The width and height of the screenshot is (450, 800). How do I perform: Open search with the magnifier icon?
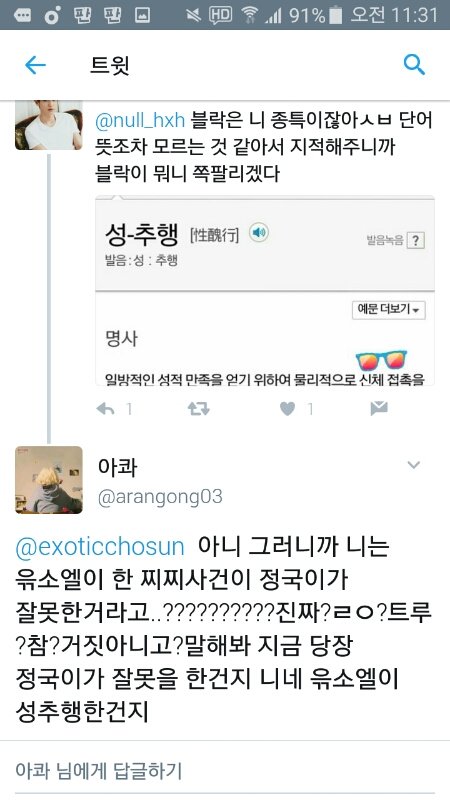414,65
